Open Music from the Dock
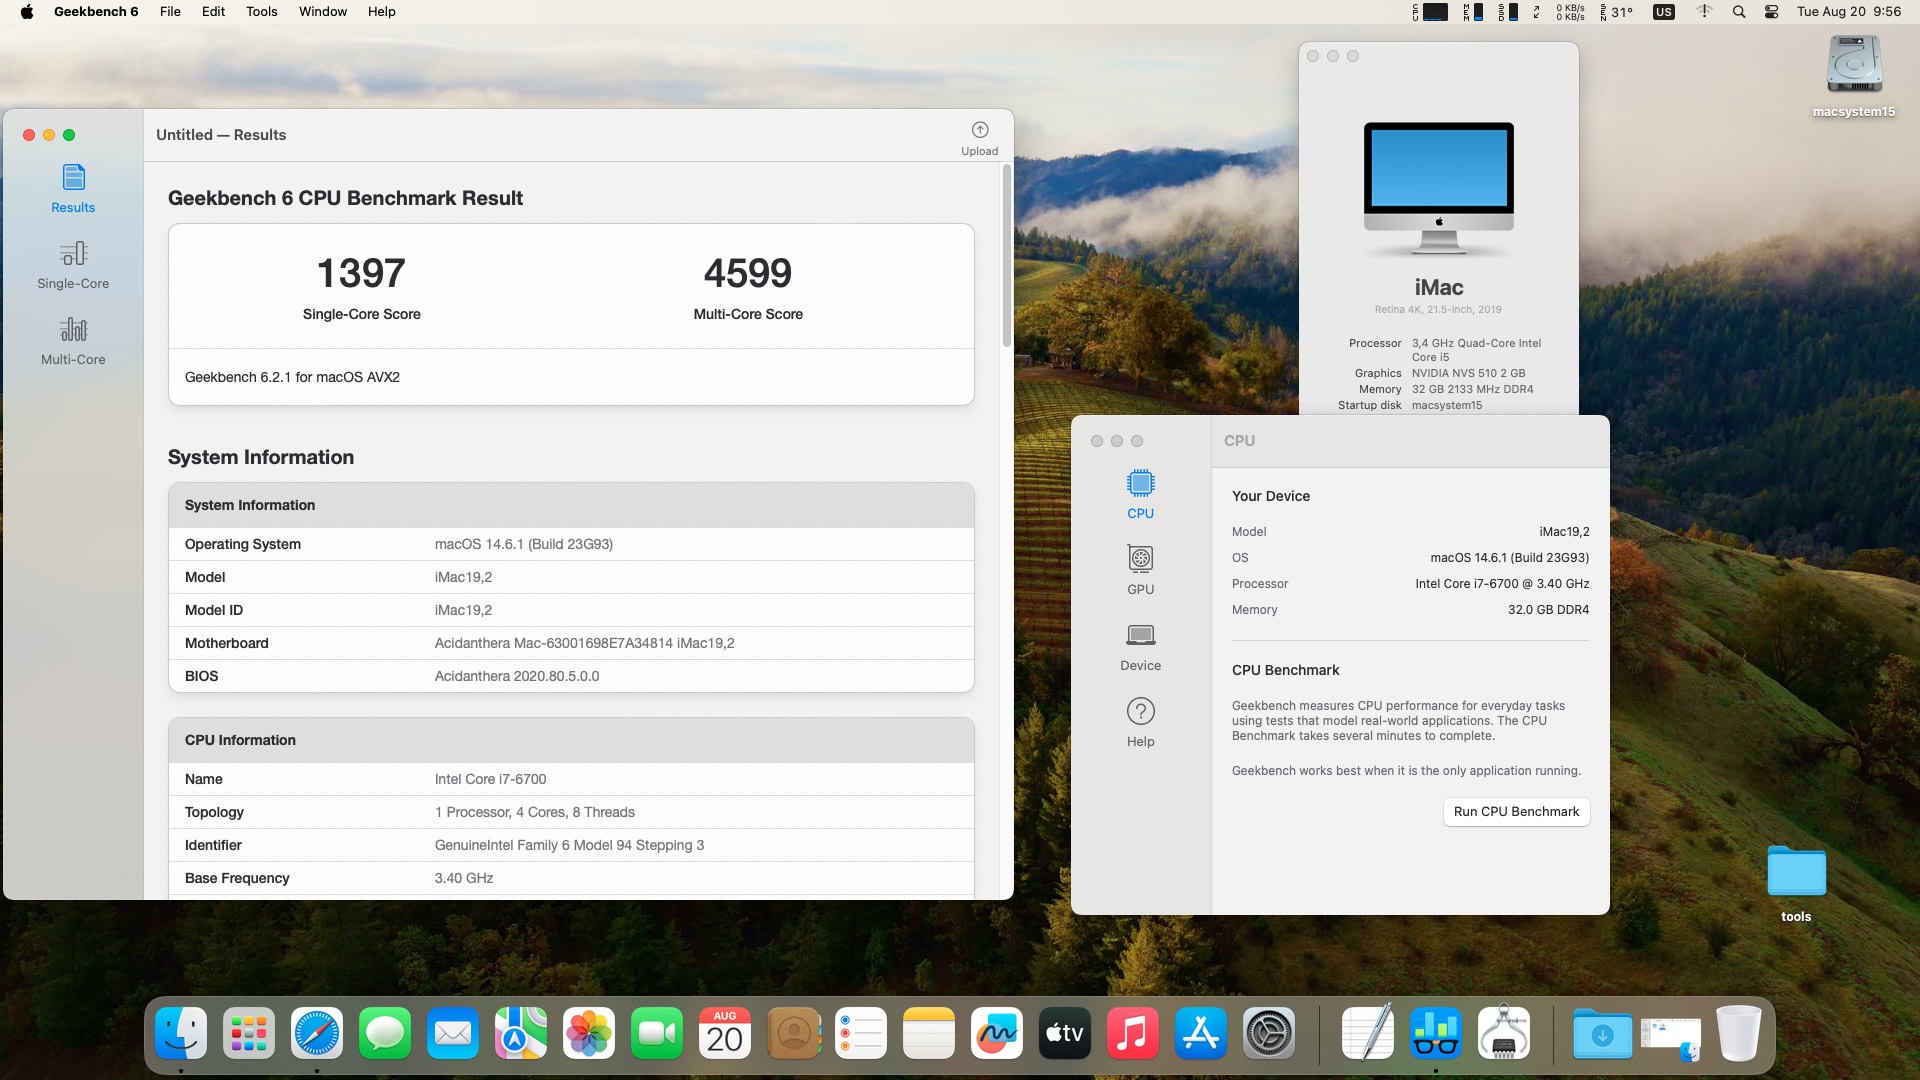The height and width of the screenshot is (1080, 1920). [1133, 1033]
